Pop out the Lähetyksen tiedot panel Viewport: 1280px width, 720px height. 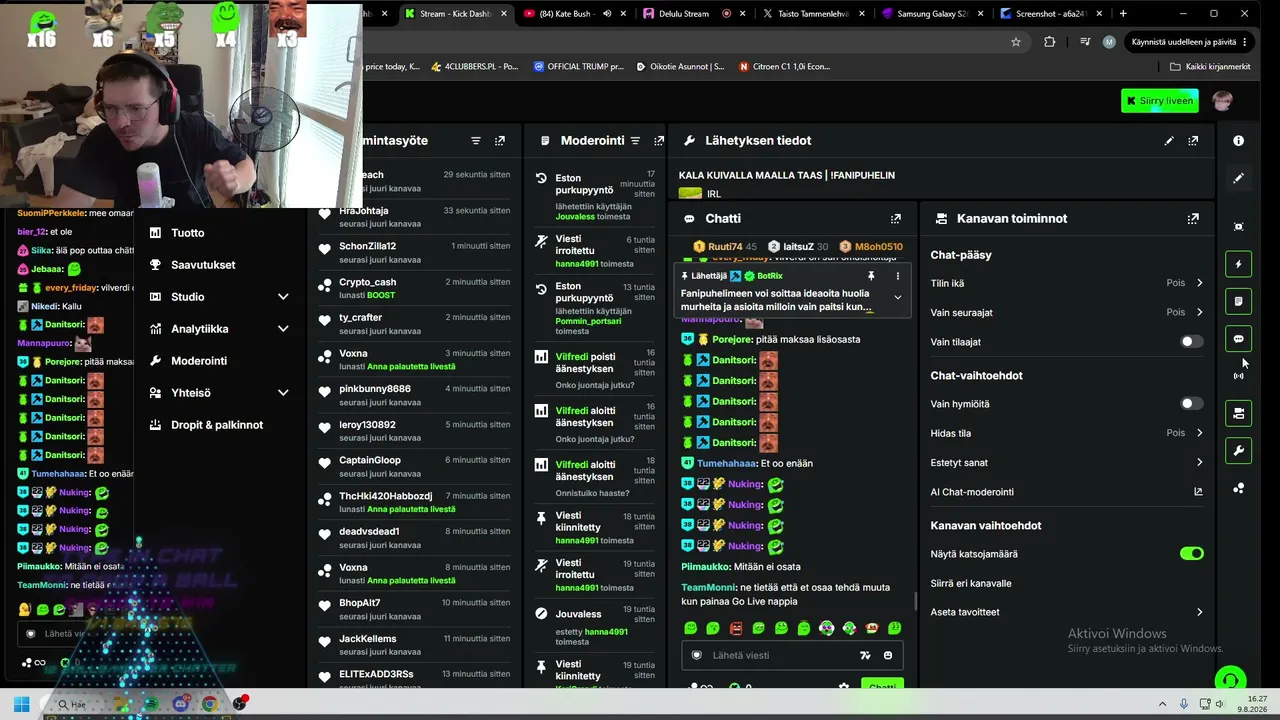tap(1193, 141)
